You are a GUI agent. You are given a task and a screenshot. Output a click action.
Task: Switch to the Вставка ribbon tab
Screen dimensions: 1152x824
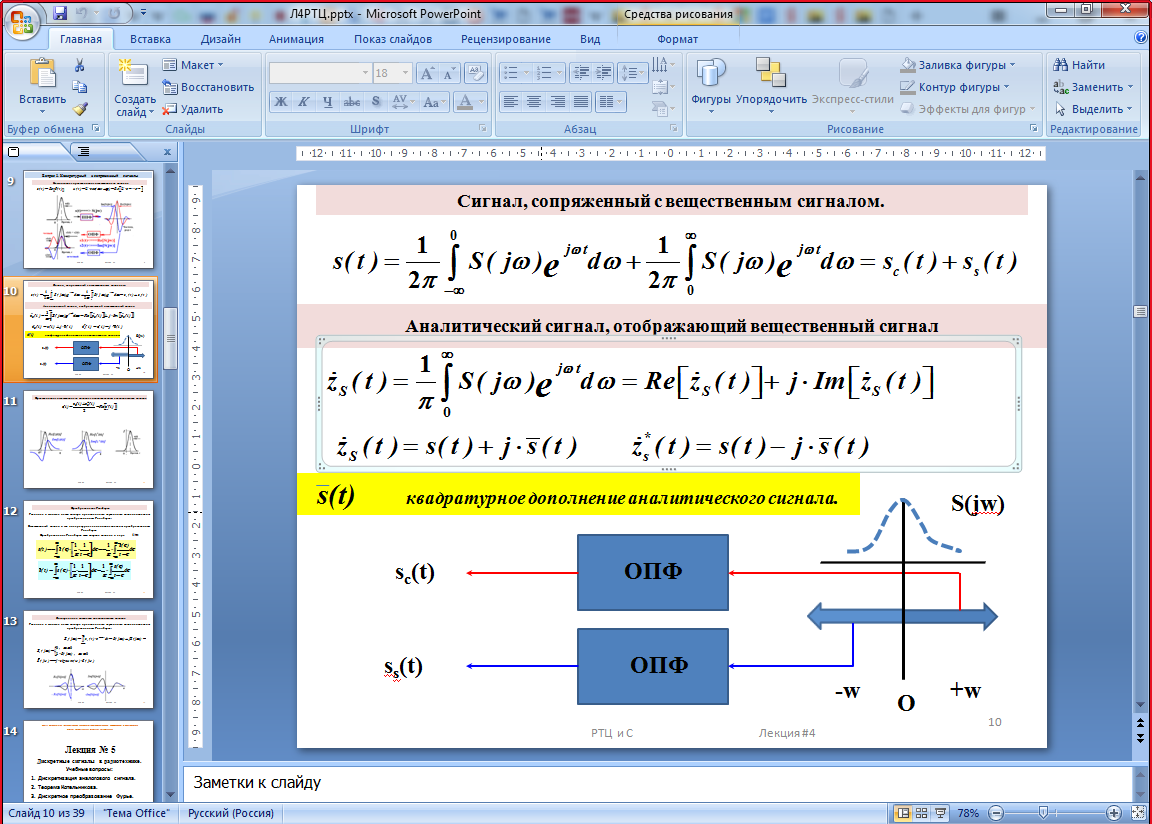[150, 39]
